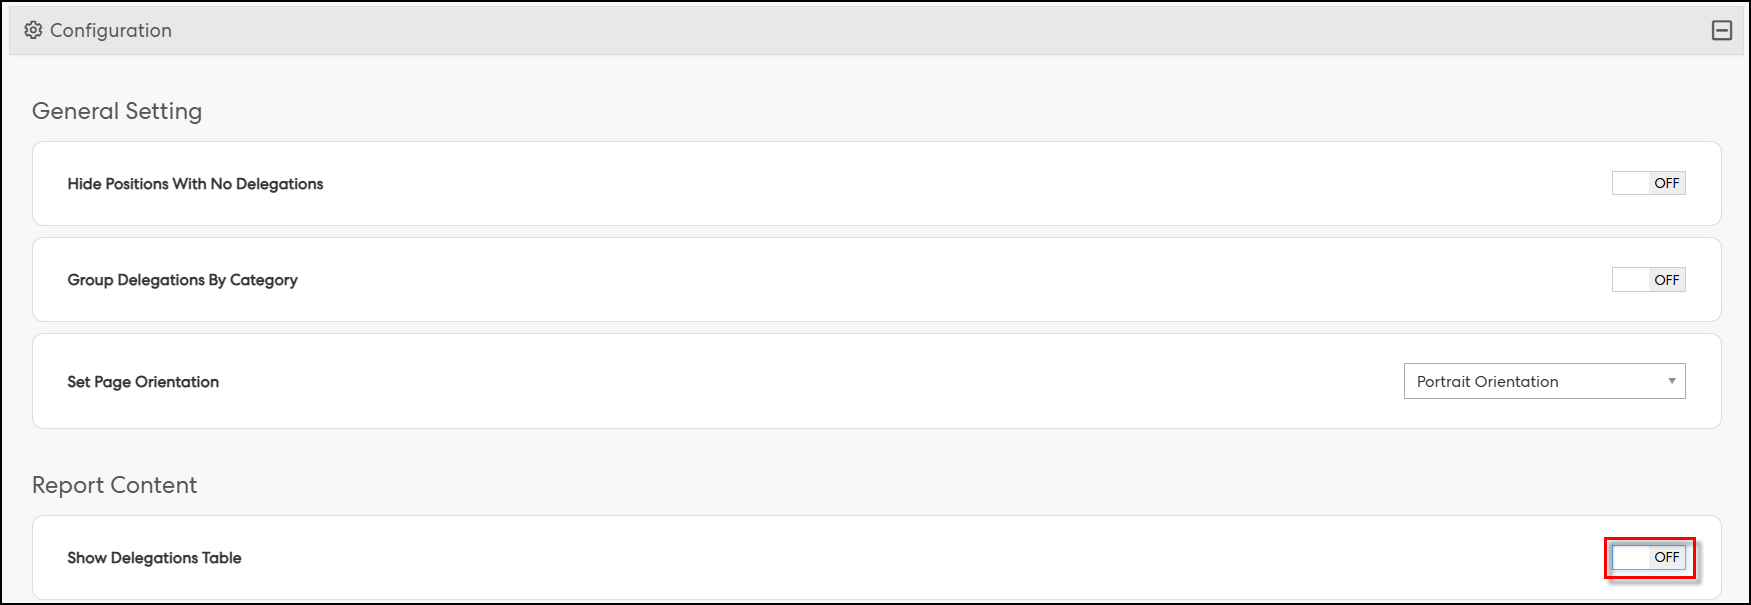Collapse the Configuration panel with minus icon
The image size is (1751, 605).
pyautogui.click(x=1721, y=30)
